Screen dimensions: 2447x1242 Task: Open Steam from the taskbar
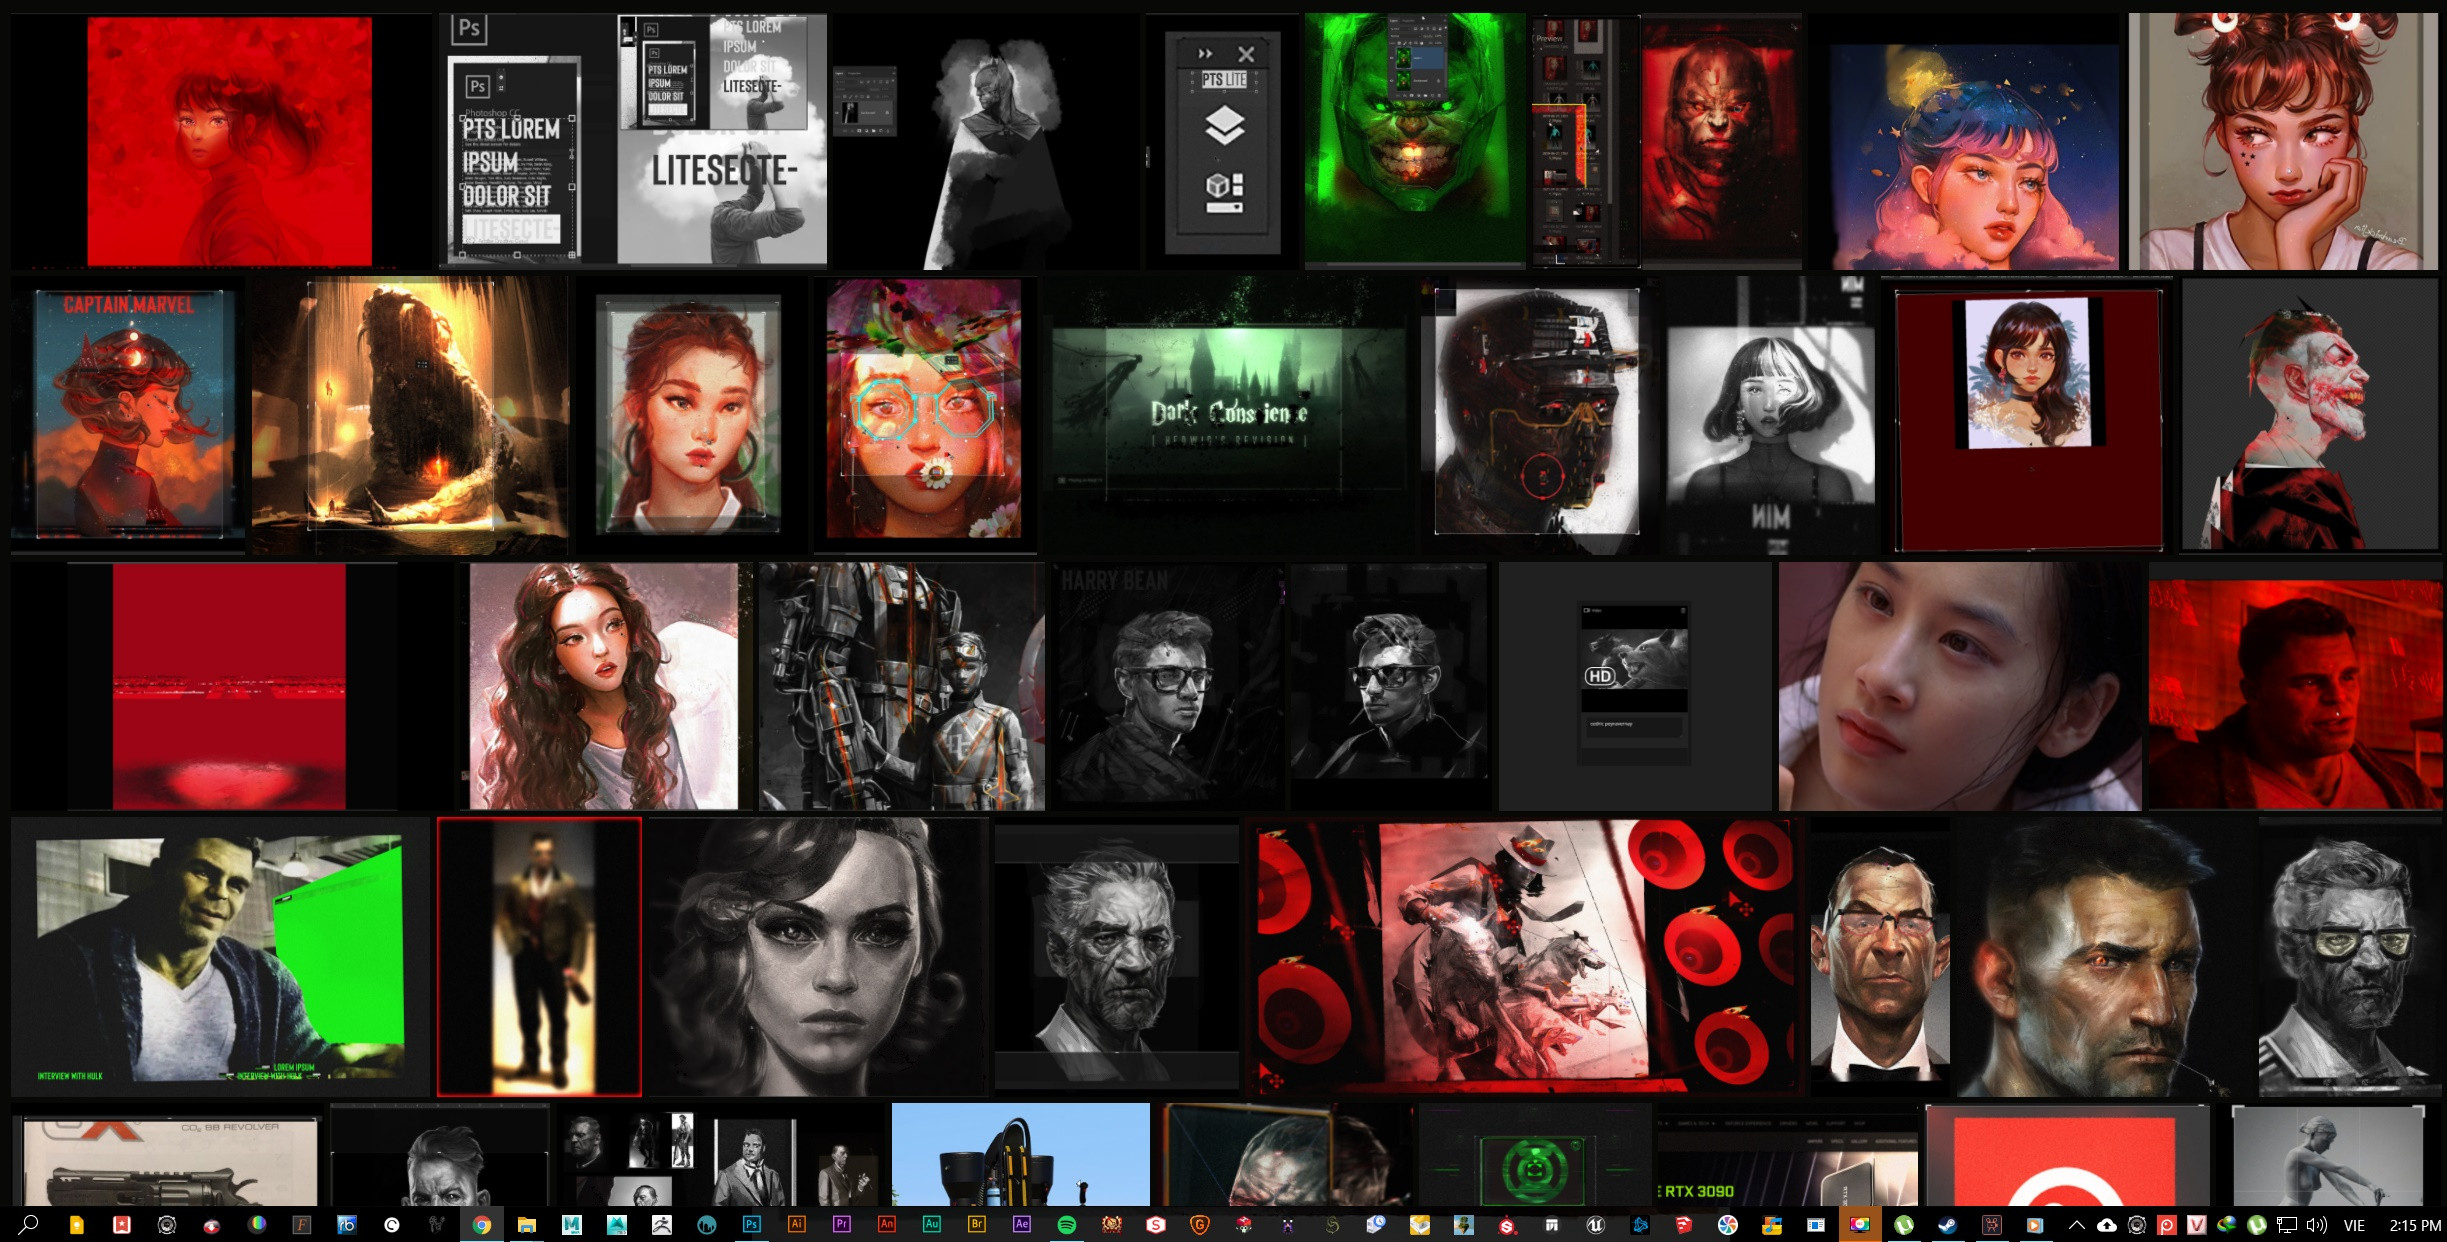pos(1947,1224)
